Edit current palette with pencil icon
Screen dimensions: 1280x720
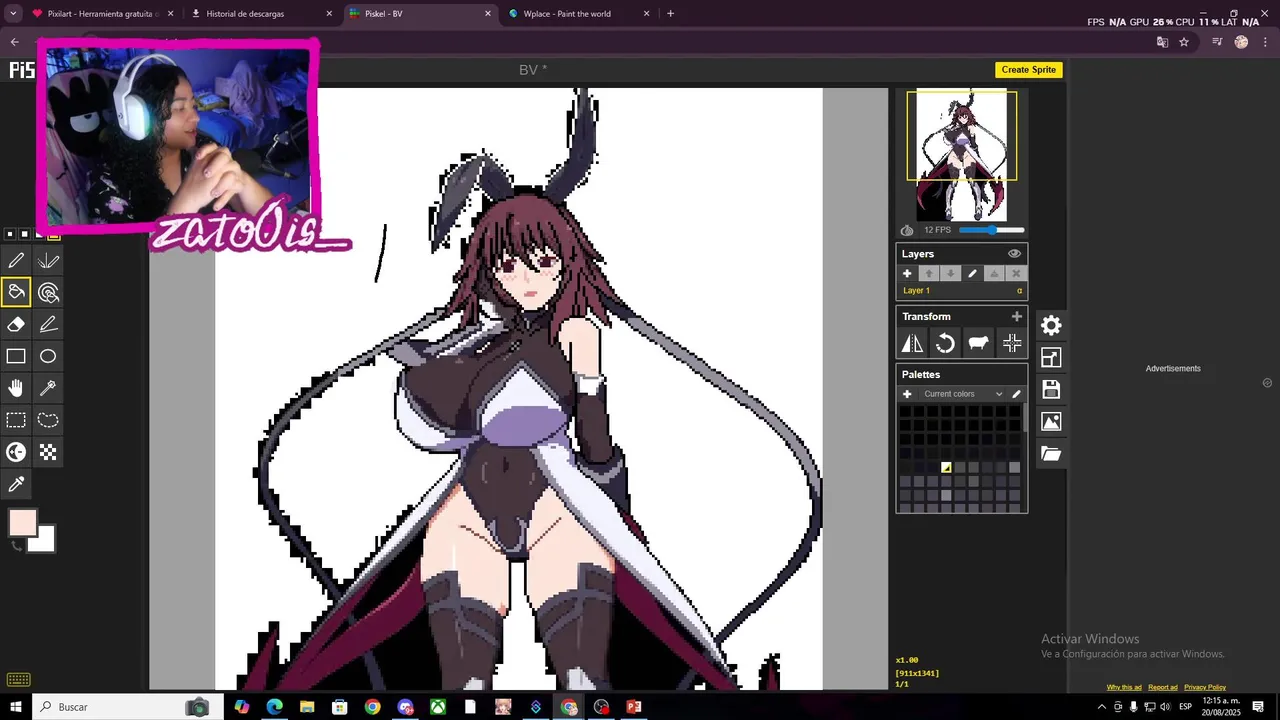[1017, 394]
